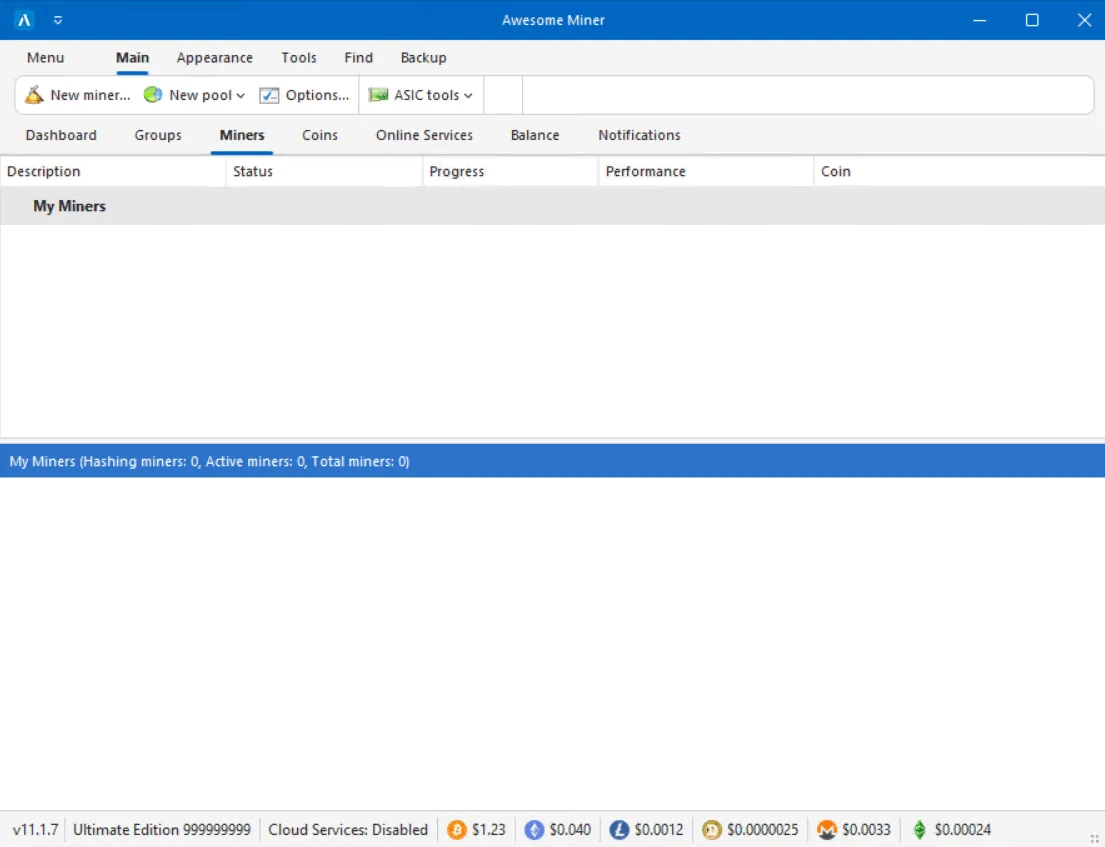Click the Ultimate Edition 999999999 status entry
Image resolution: width=1105 pixels, height=847 pixels.
(x=162, y=830)
